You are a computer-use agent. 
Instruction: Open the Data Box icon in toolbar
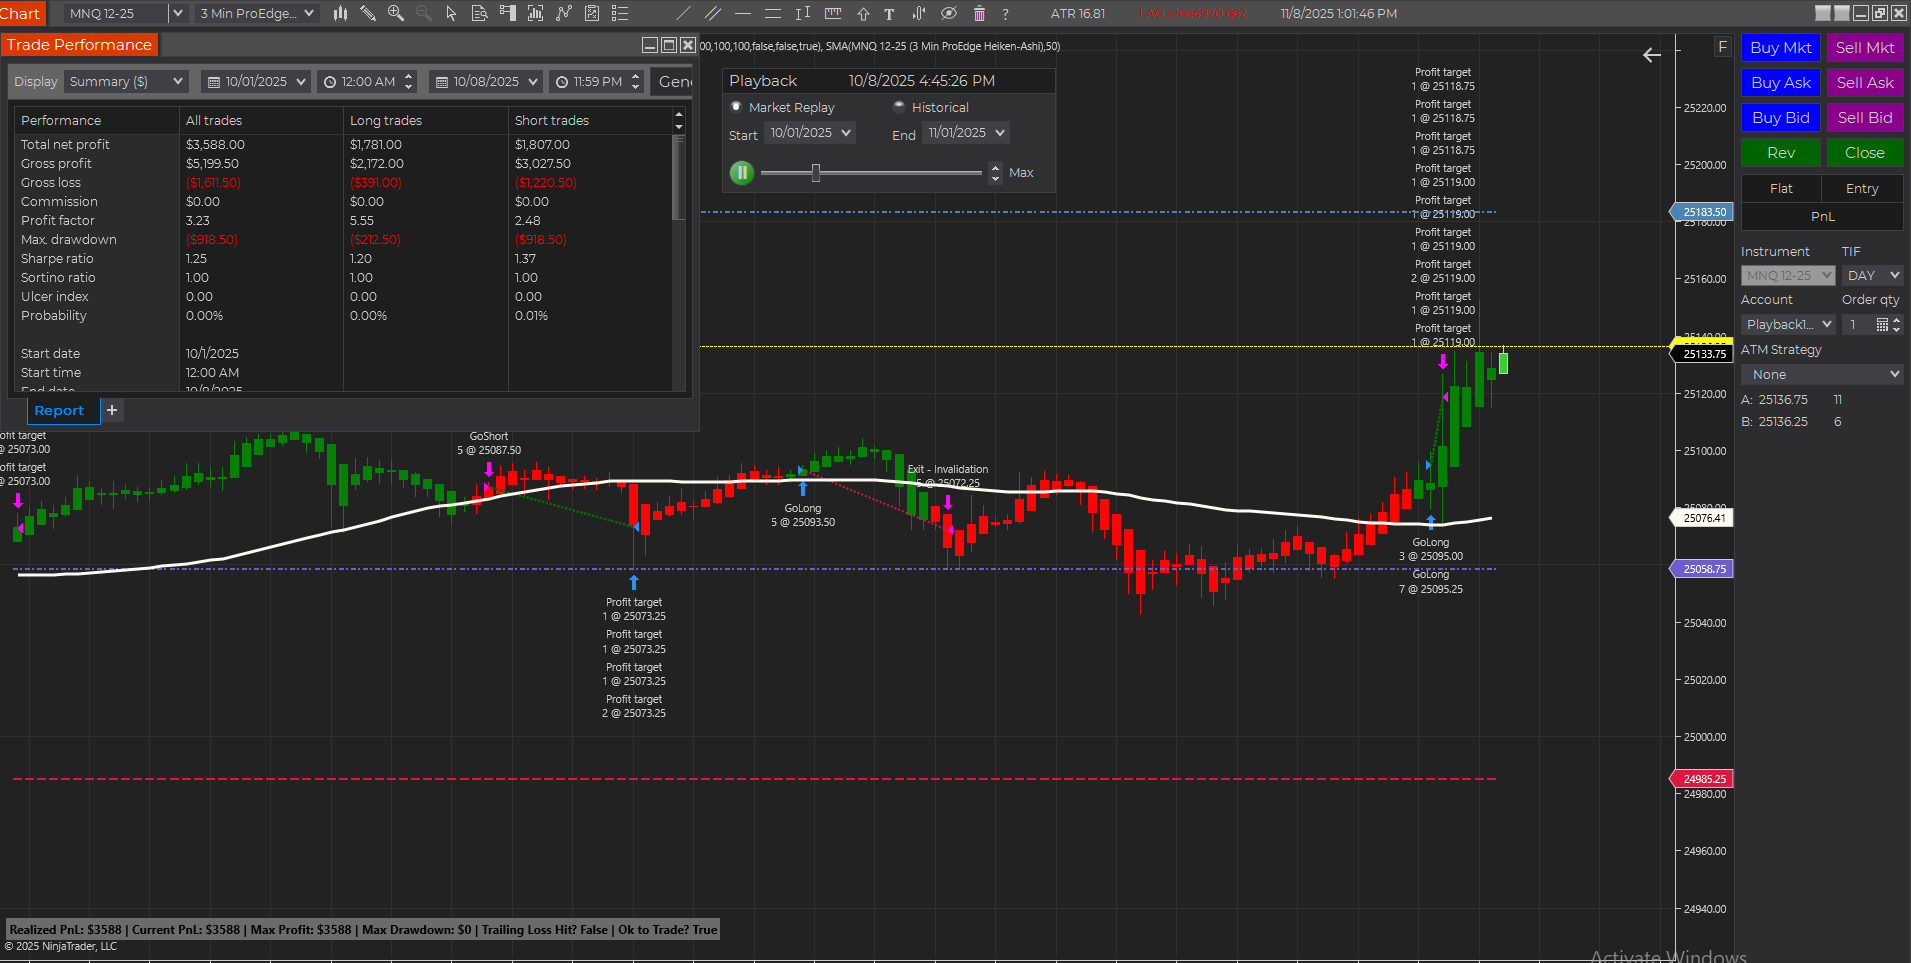[x=479, y=13]
